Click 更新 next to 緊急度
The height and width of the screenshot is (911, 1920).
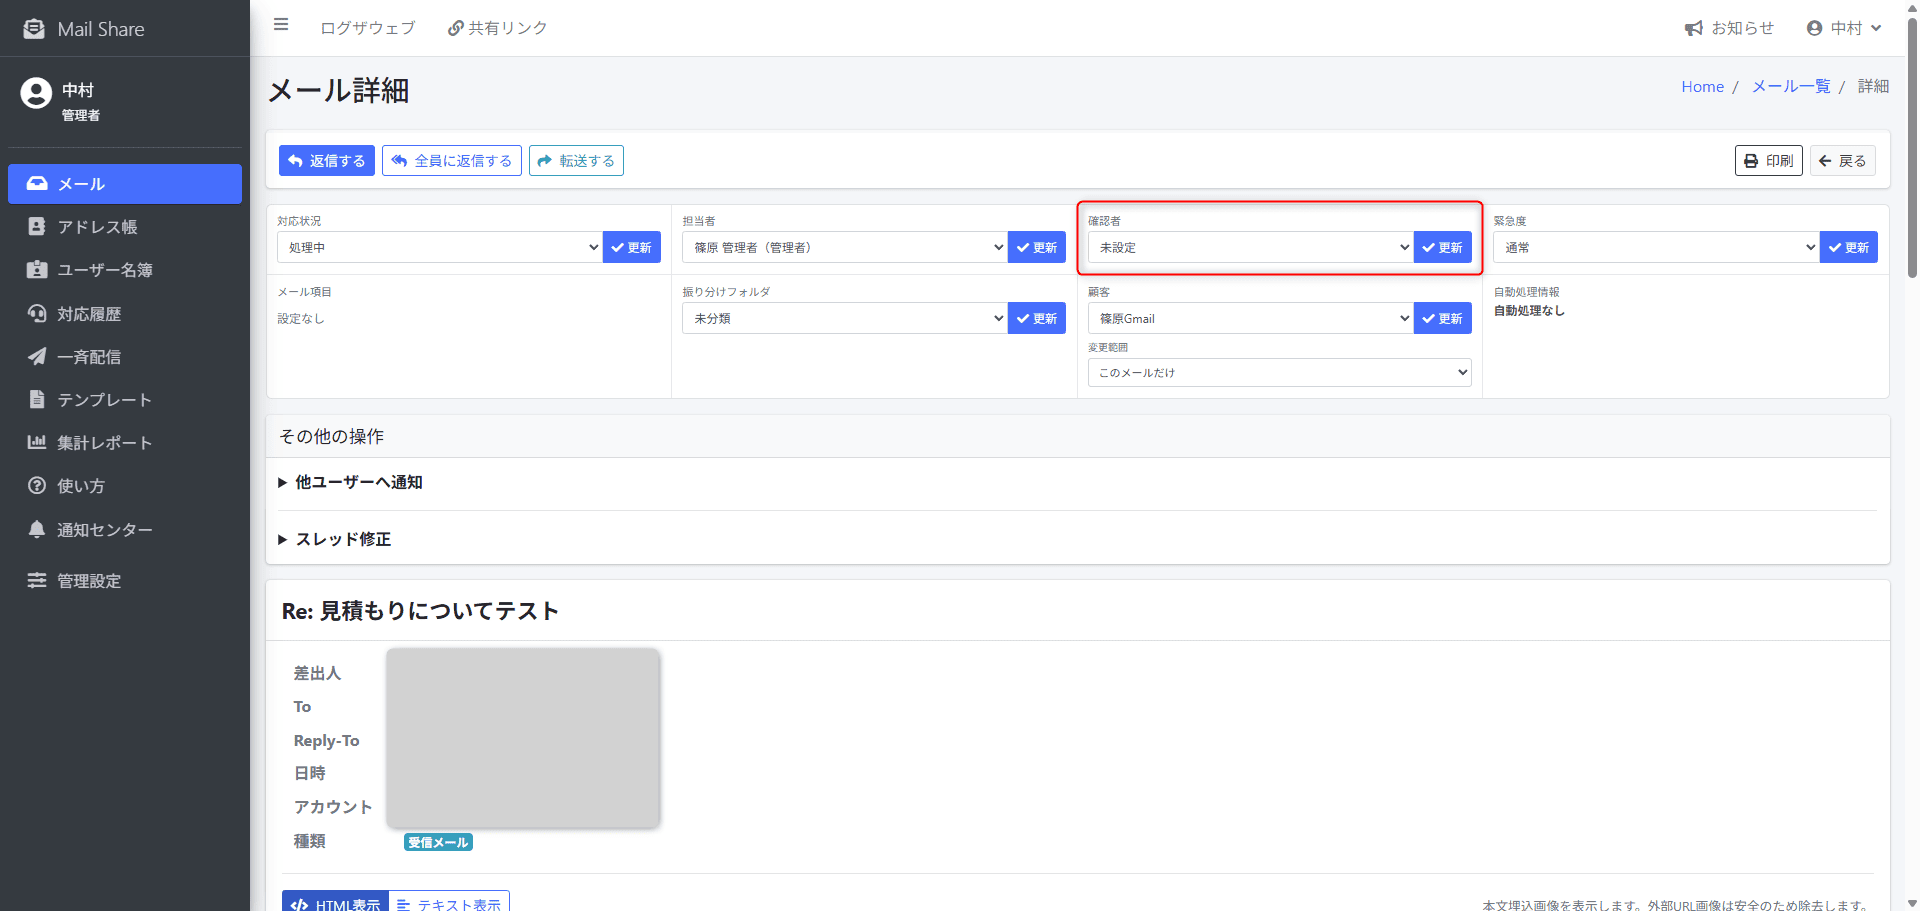tap(1848, 247)
